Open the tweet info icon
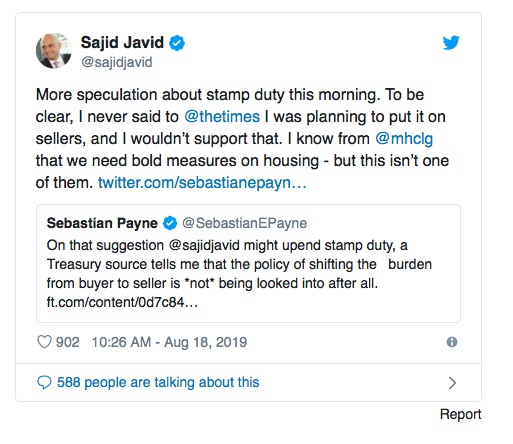 [452, 342]
